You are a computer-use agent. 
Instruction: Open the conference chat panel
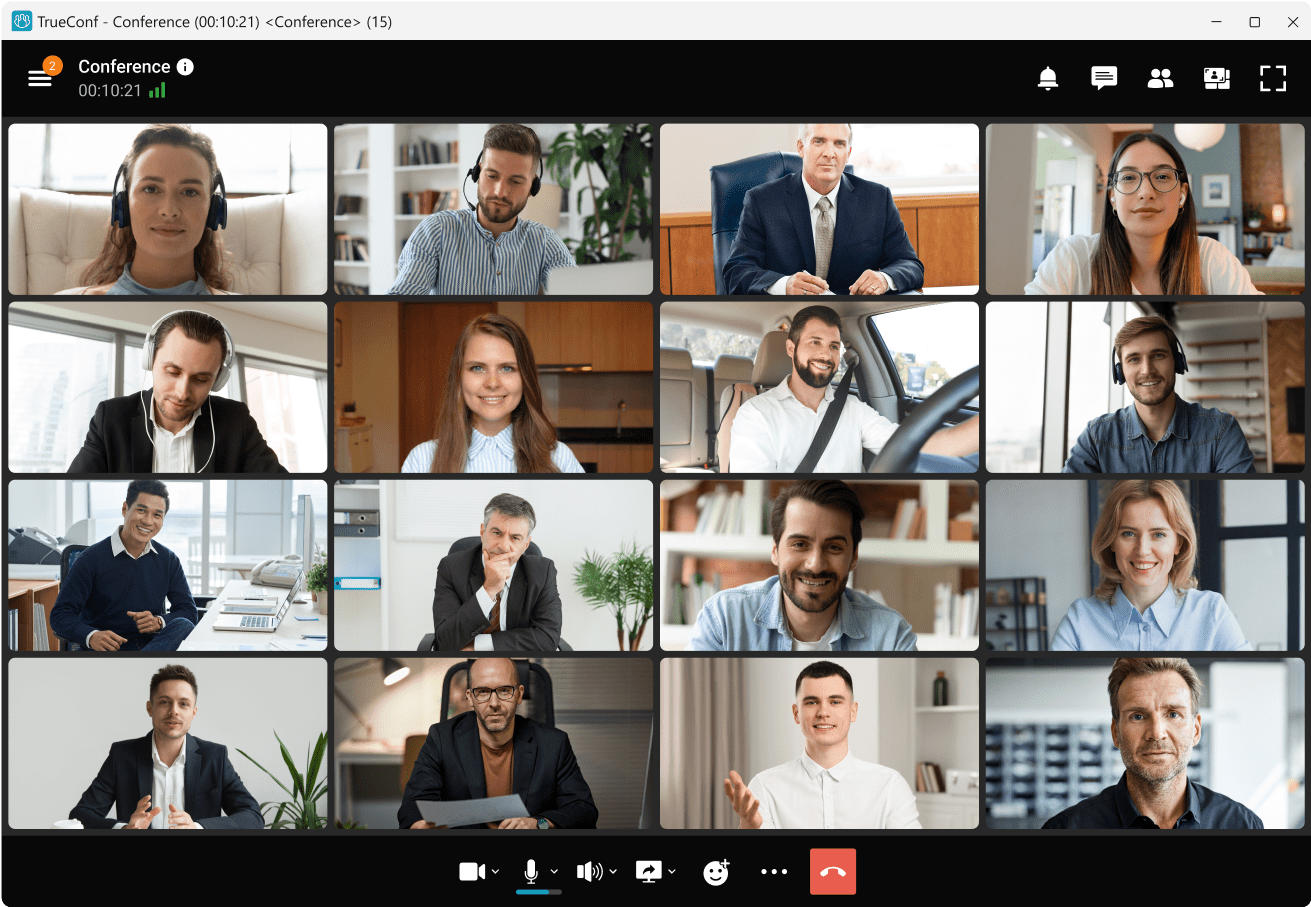click(1103, 78)
